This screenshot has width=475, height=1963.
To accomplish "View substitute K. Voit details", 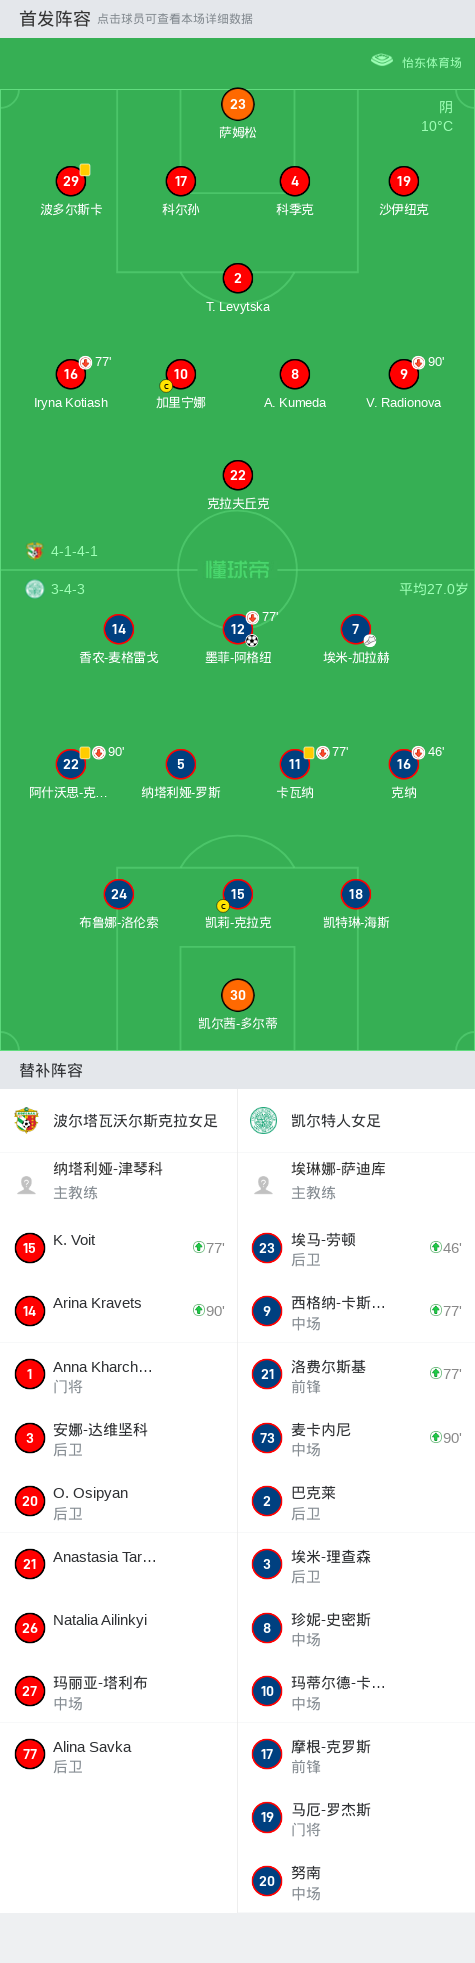I will click(118, 1248).
